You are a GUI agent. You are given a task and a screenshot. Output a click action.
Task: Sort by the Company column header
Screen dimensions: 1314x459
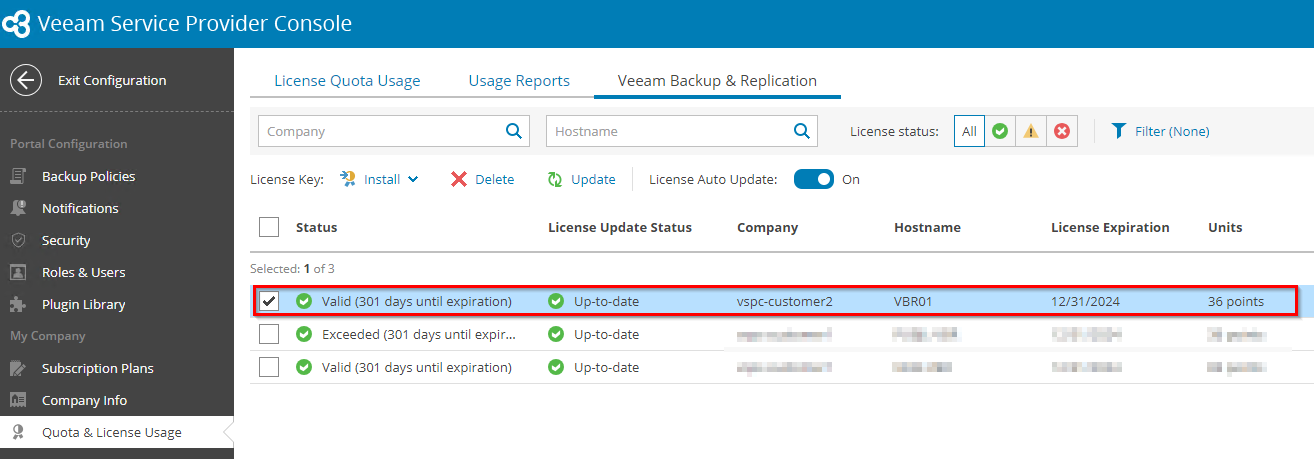point(767,227)
